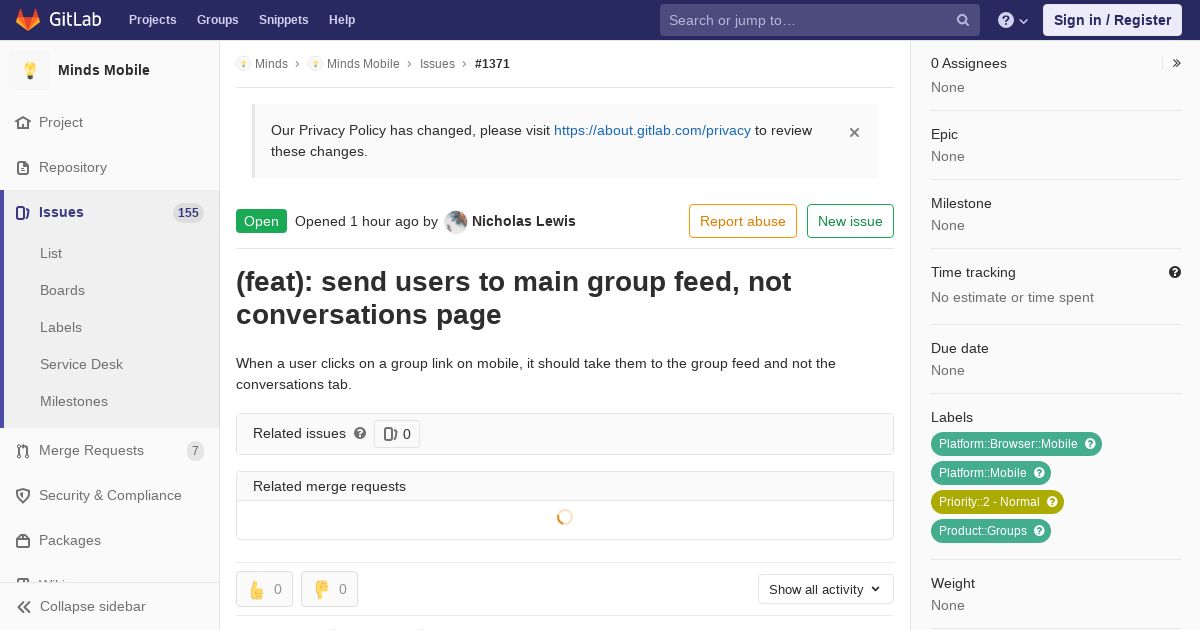Click Nicholas Lewis avatar image
This screenshot has height=630, width=1200.
(456, 221)
